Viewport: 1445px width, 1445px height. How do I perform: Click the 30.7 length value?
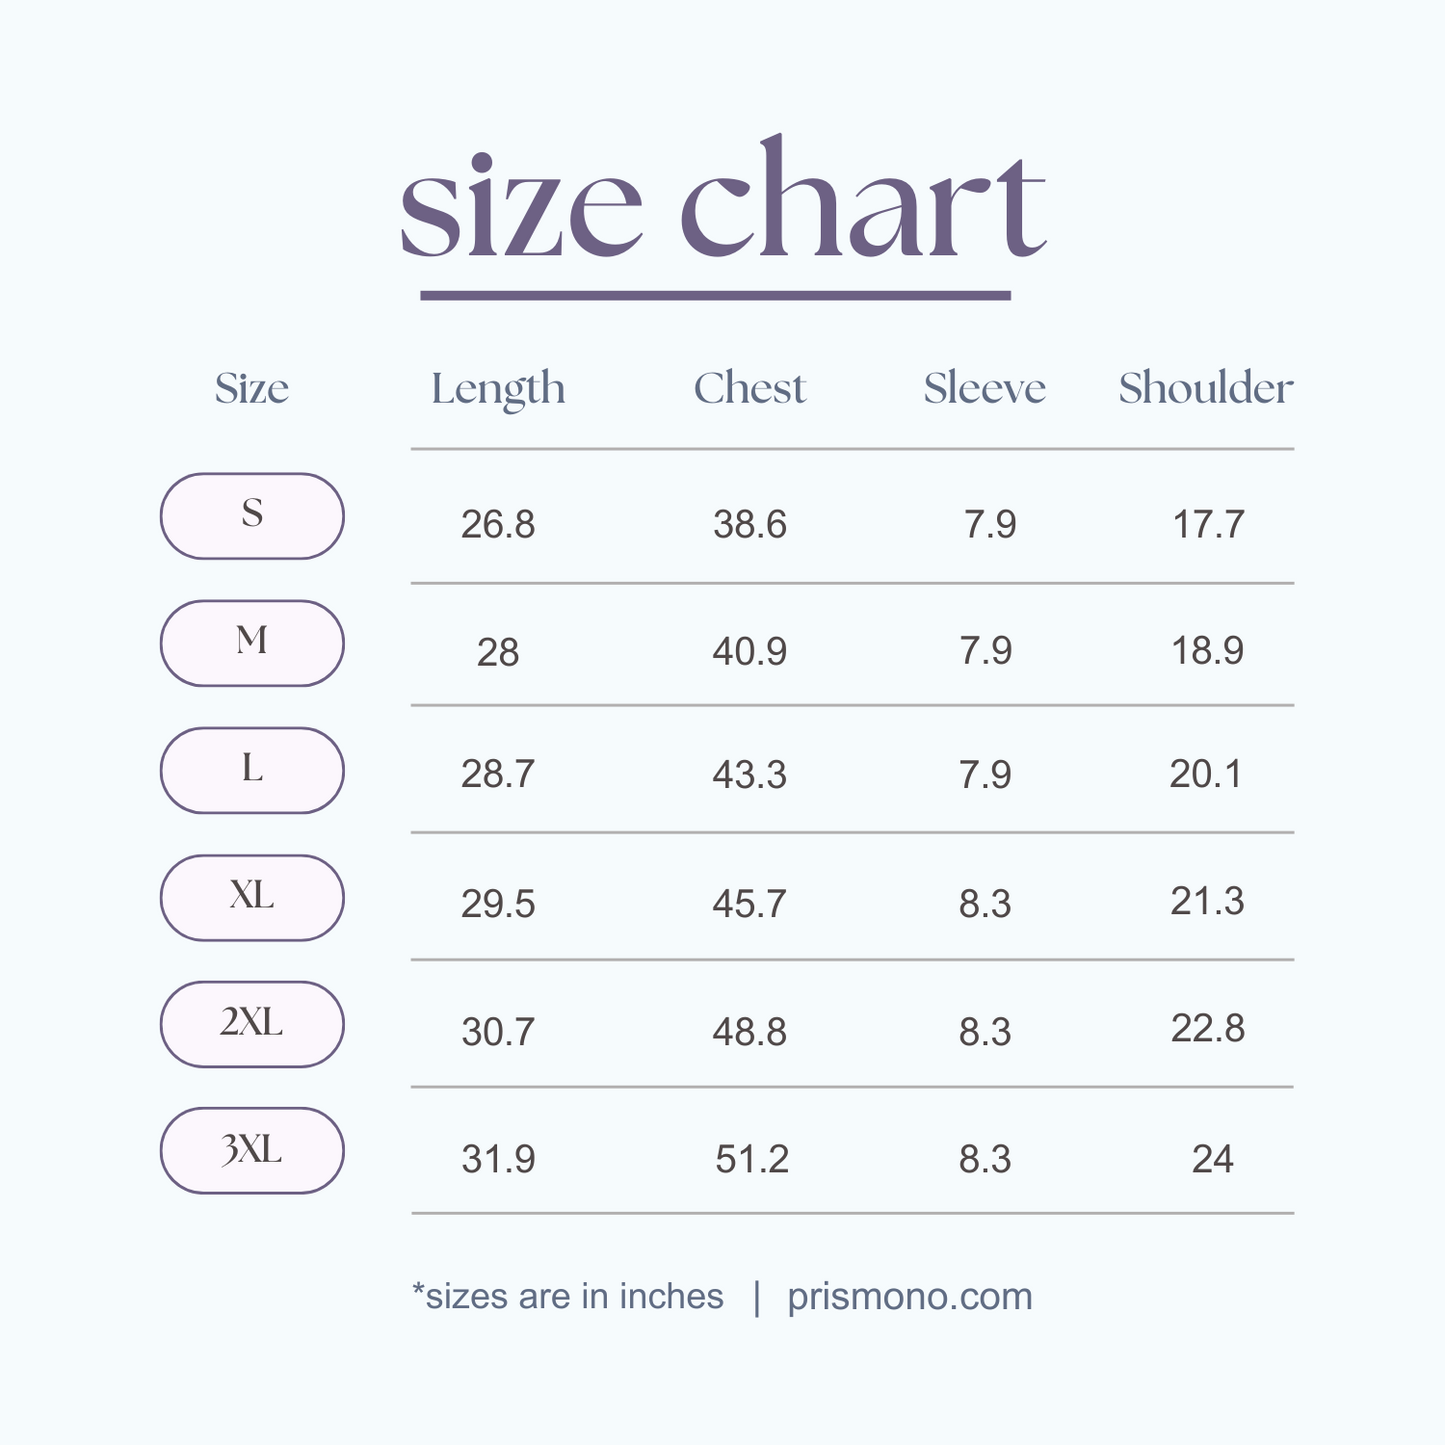498,1031
